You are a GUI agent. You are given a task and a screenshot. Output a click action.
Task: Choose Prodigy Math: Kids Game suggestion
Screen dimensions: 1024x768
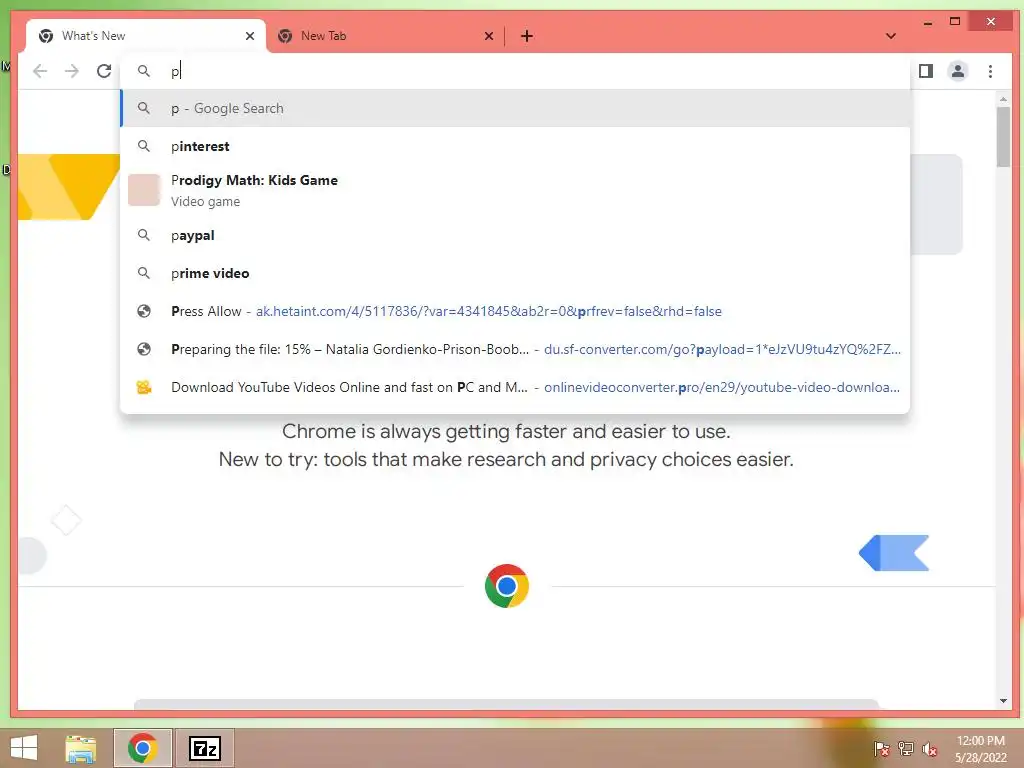tap(515, 190)
